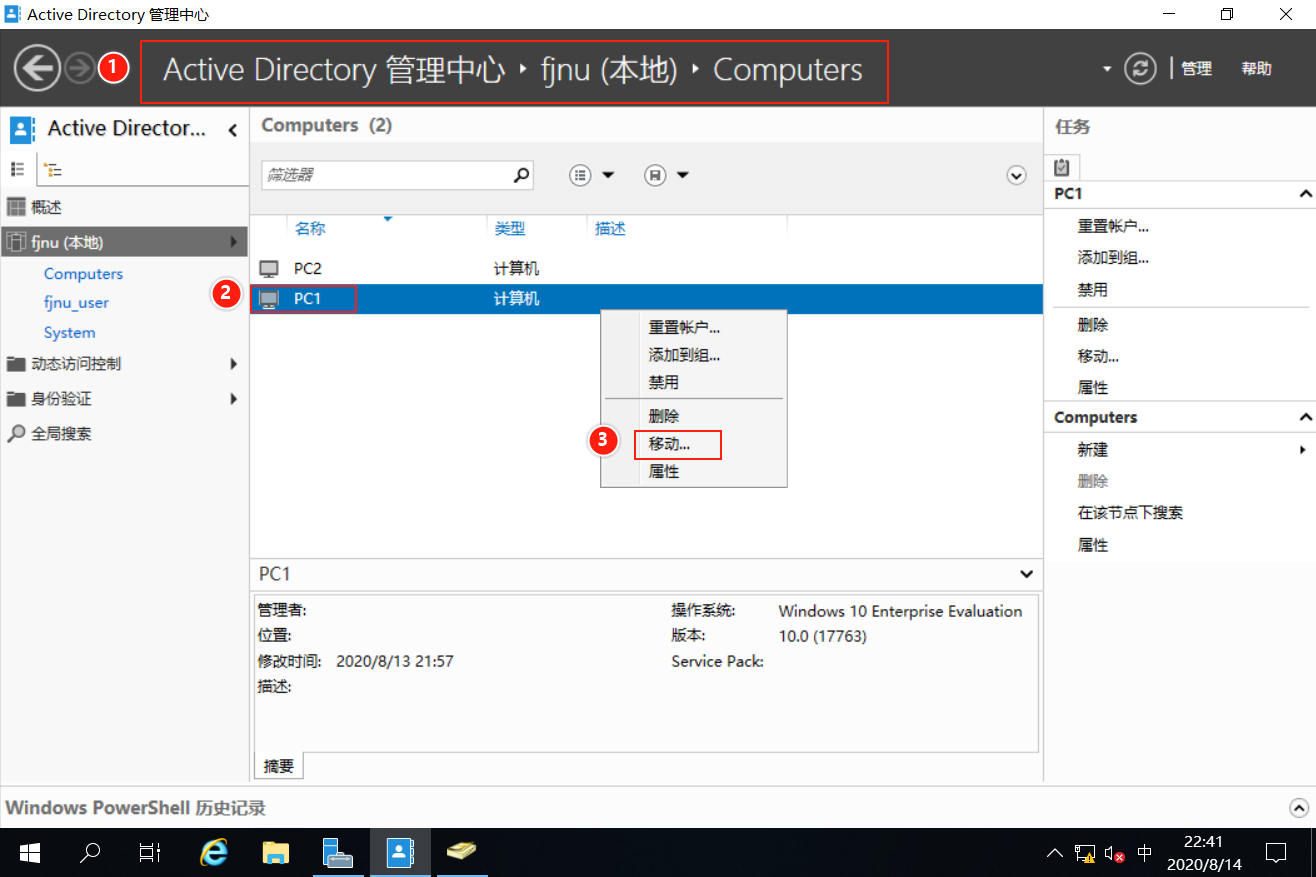Select the PC2 computer row
Viewport: 1316px width, 877px height.
pyautogui.click(x=646, y=268)
